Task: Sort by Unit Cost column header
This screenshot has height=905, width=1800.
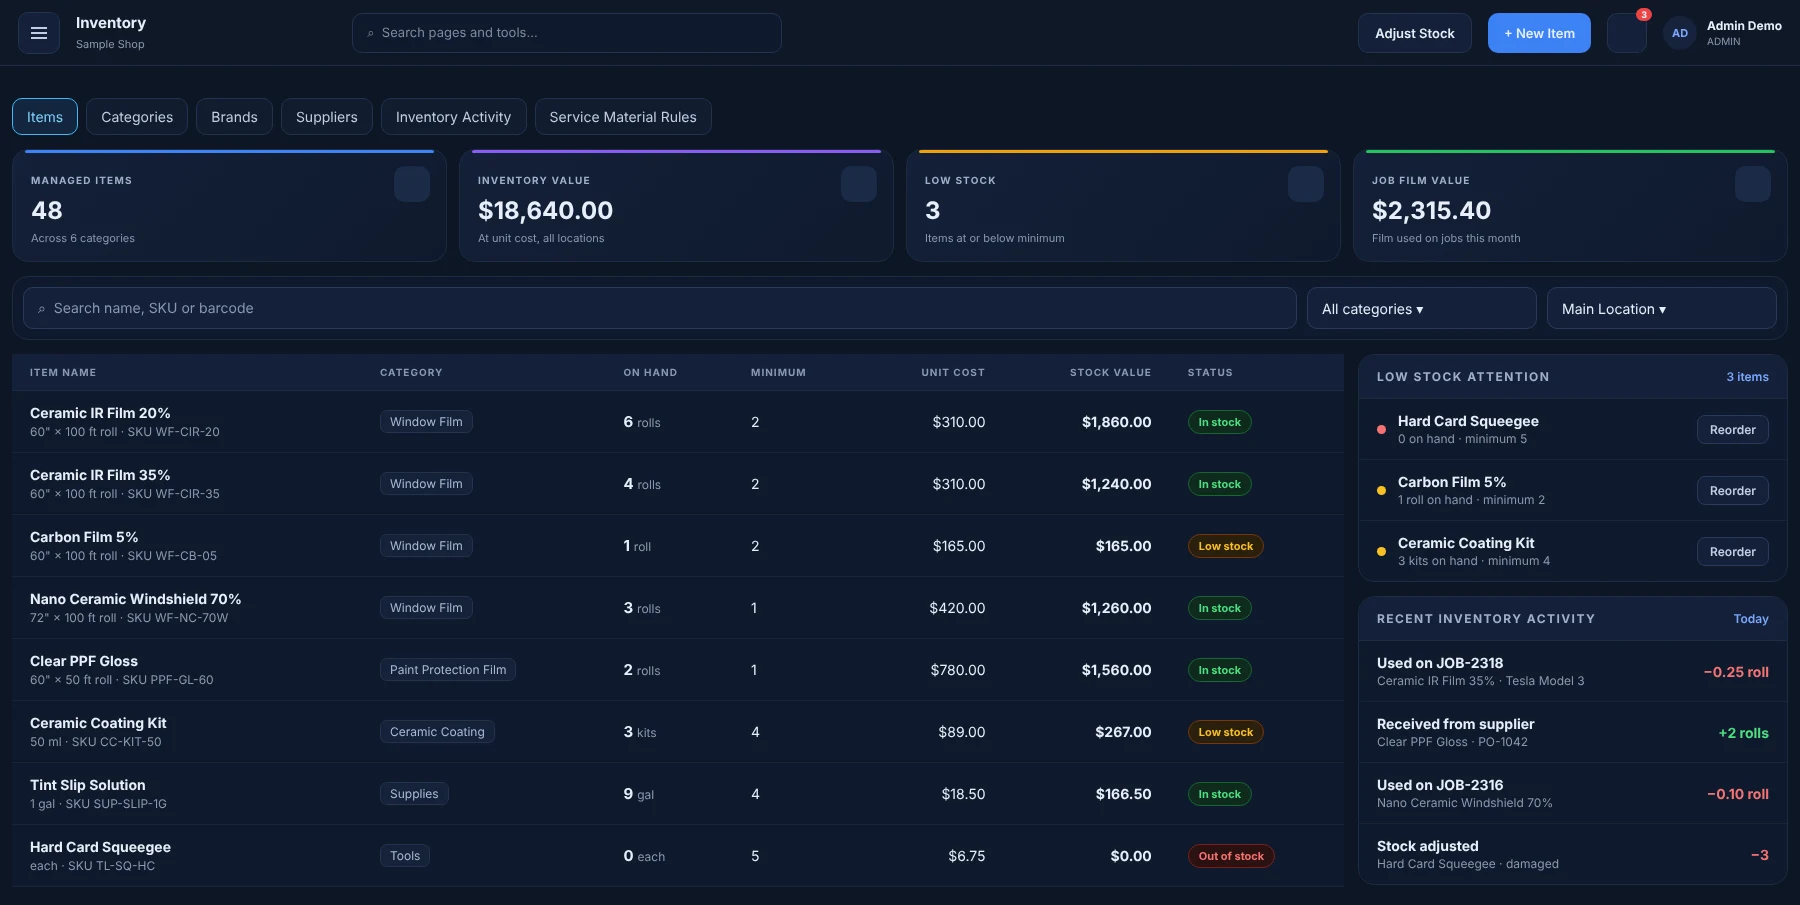Action: [953, 372]
